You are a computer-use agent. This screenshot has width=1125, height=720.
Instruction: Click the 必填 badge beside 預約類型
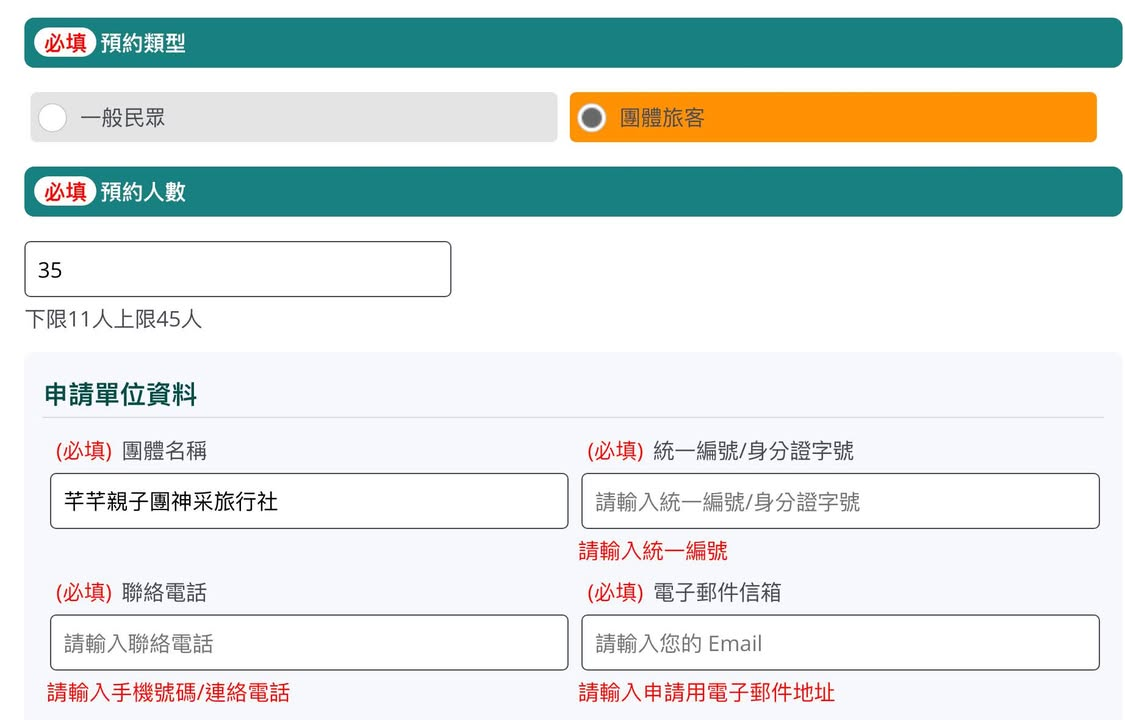[65, 43]
